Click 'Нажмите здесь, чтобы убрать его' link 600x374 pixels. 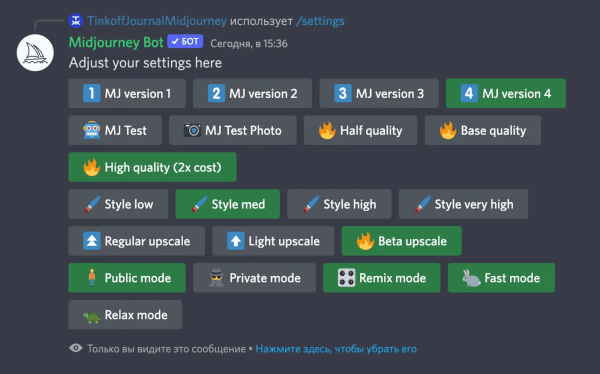click(336, 349)
